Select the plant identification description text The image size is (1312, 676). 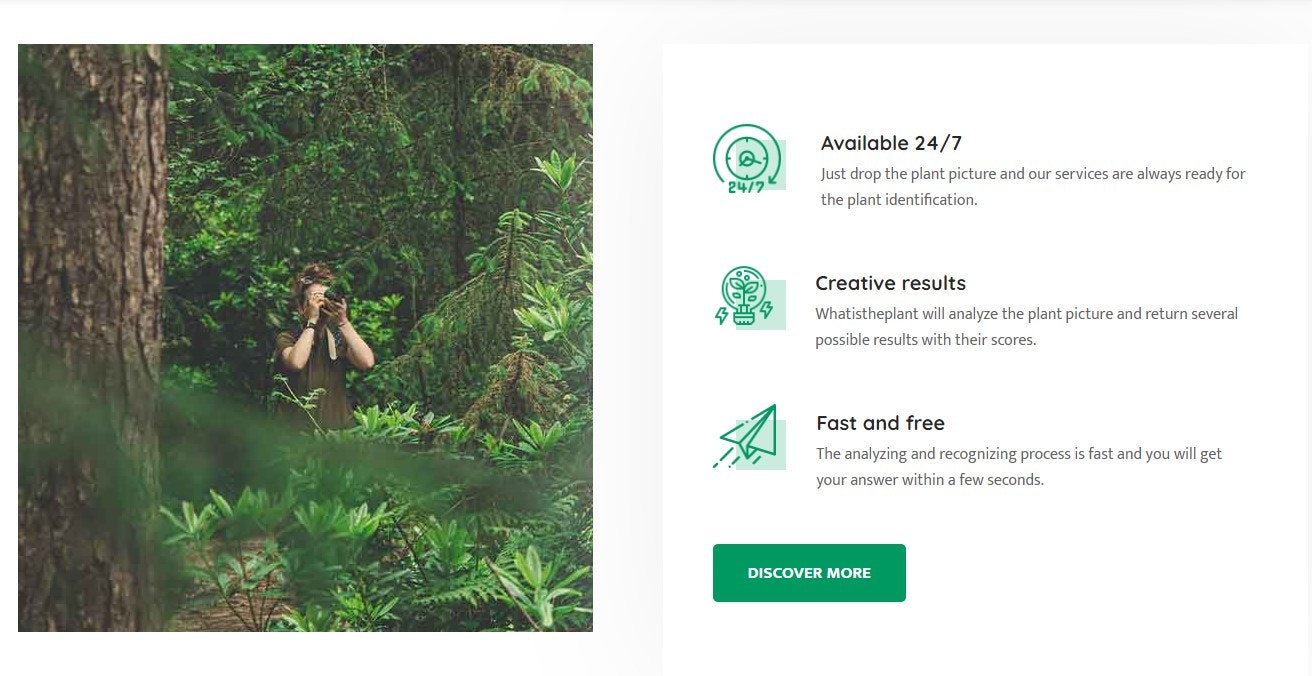pos(1030,186)
